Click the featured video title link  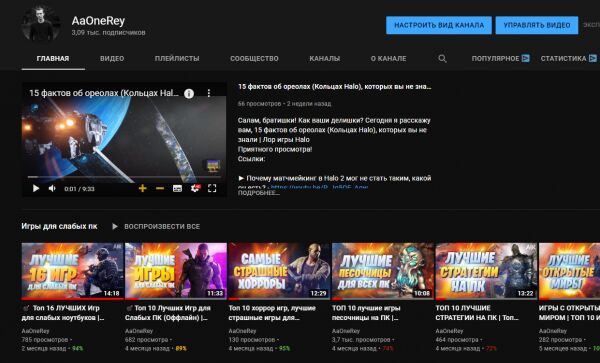click(334, 87)
